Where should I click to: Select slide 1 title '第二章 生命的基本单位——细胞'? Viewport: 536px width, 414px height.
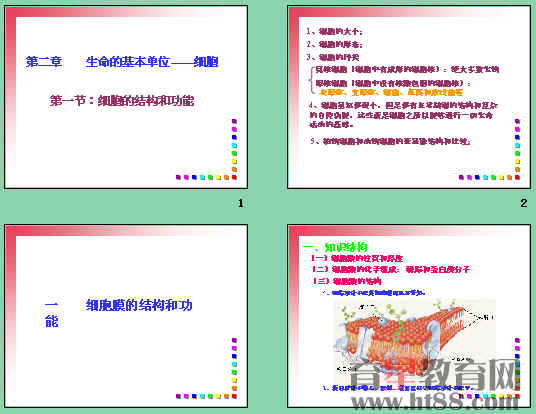(x=122, y=62)
